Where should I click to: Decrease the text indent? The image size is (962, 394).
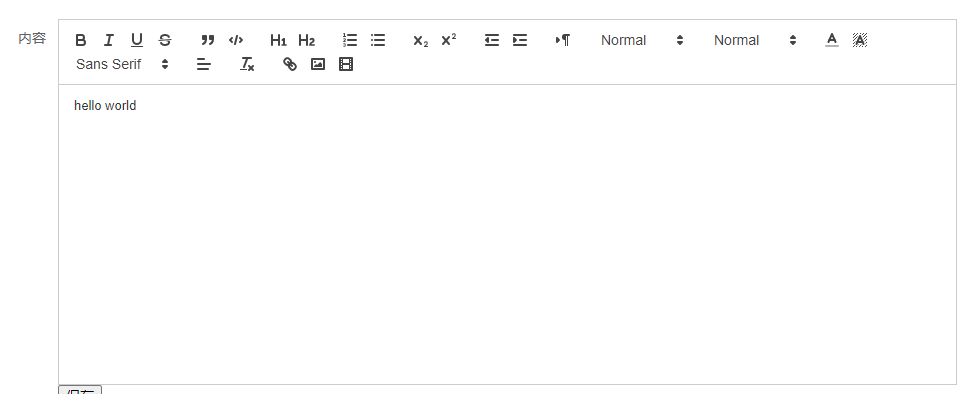tap(491, 41)
